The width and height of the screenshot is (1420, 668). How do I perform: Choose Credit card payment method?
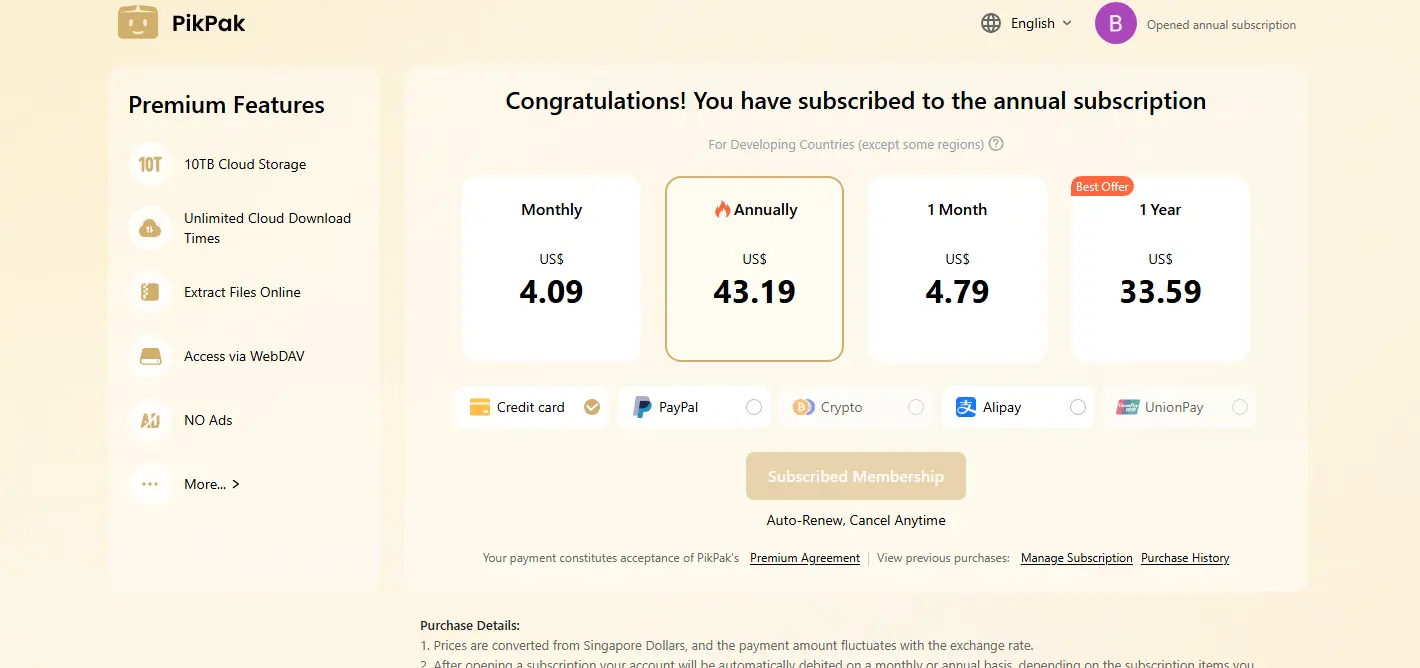pyautogui.click(x=532, y=407)
